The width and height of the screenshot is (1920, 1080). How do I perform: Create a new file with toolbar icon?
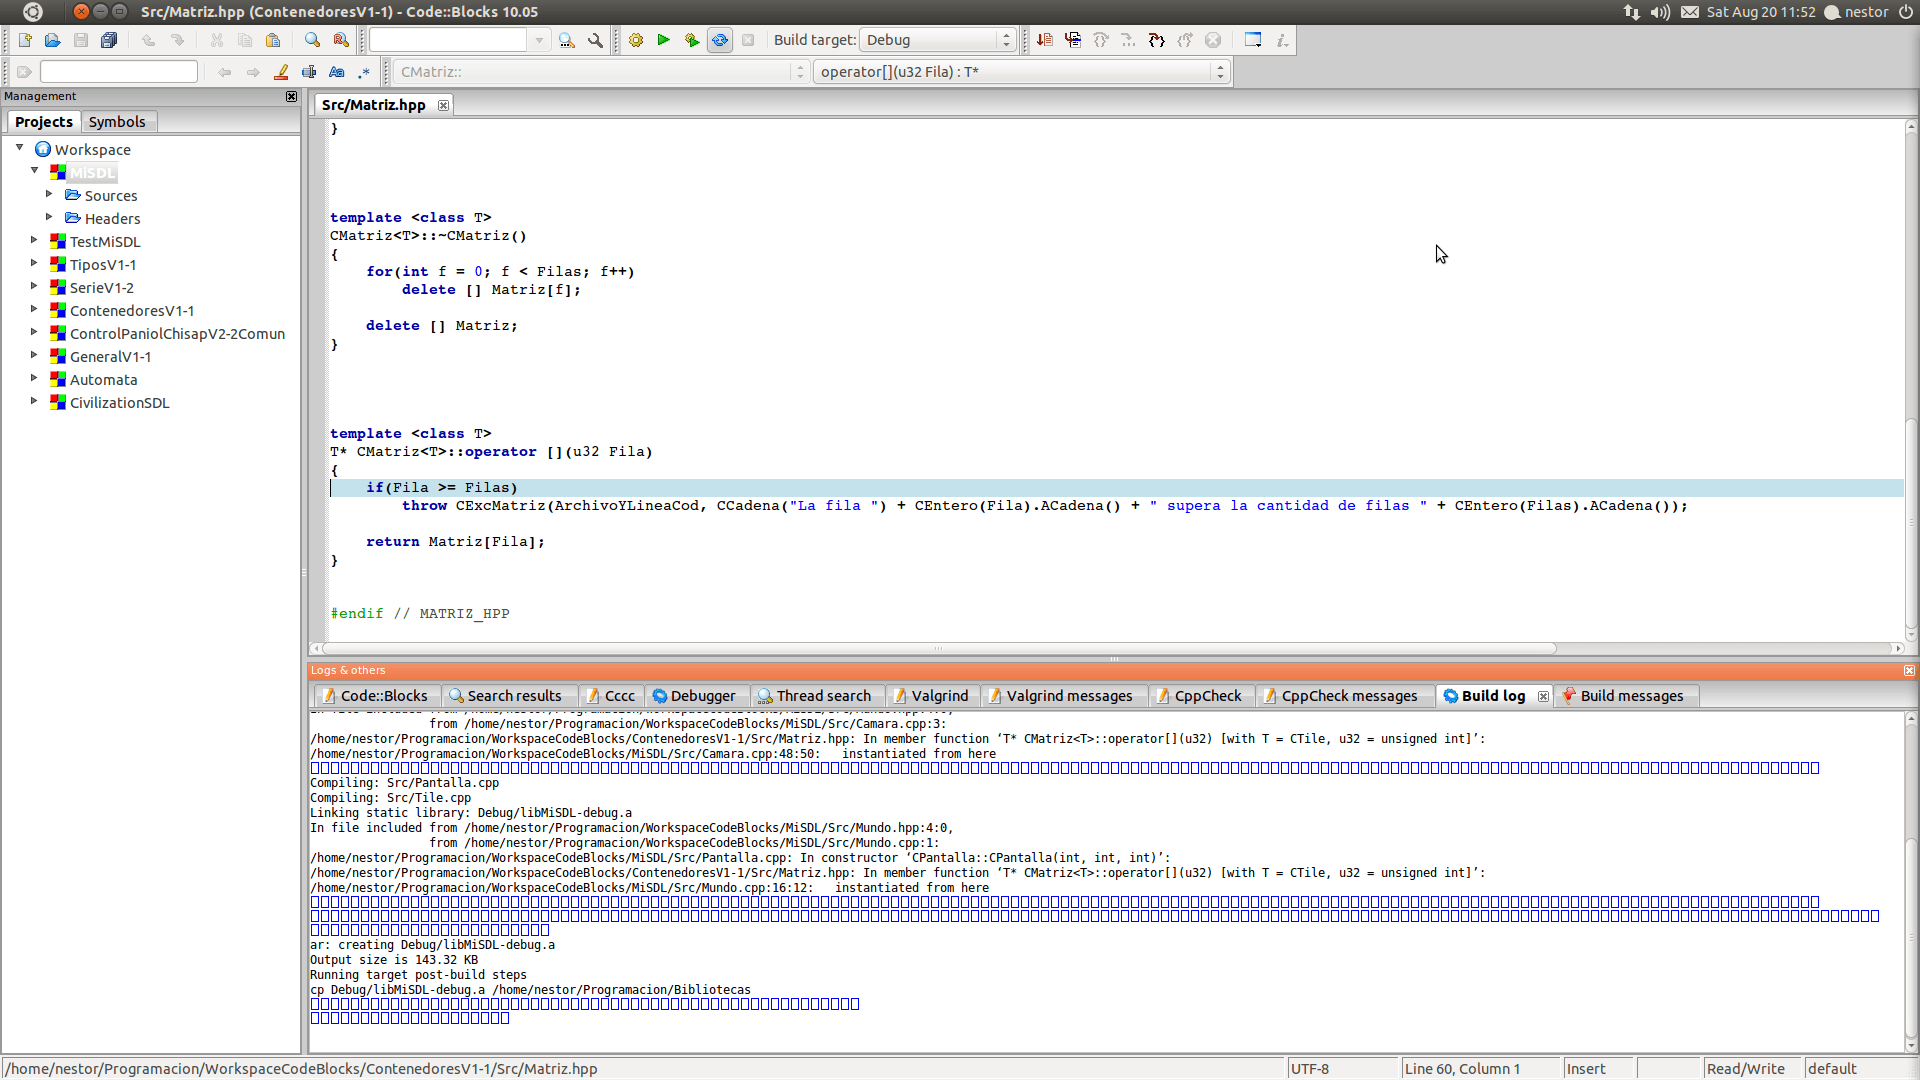(x=25, y=40)
